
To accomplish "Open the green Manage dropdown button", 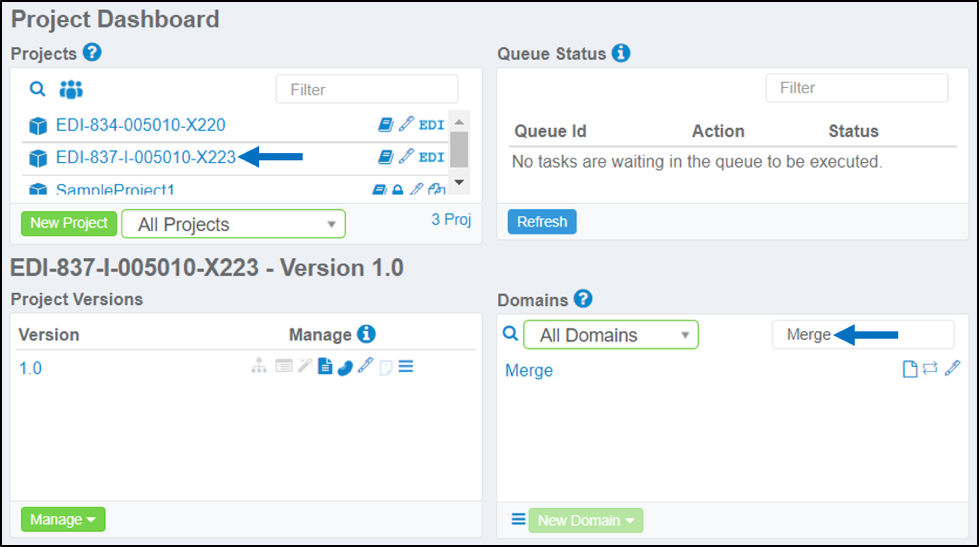I will coord(63,520).
